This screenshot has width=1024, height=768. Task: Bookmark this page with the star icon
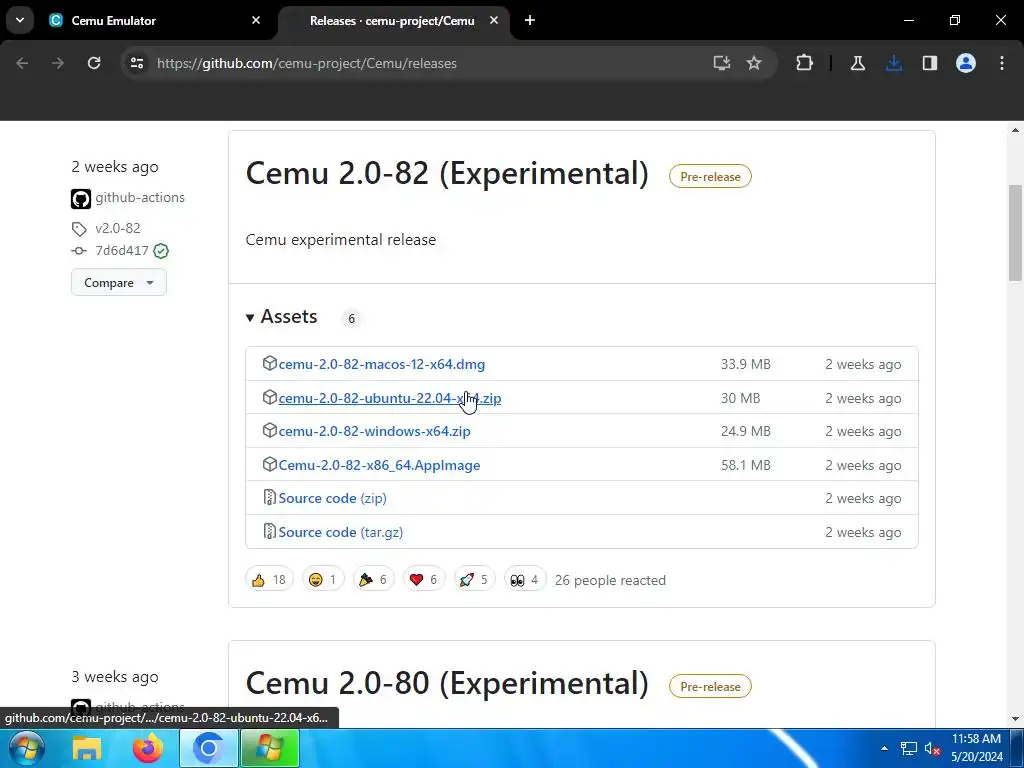pos(754,63)
